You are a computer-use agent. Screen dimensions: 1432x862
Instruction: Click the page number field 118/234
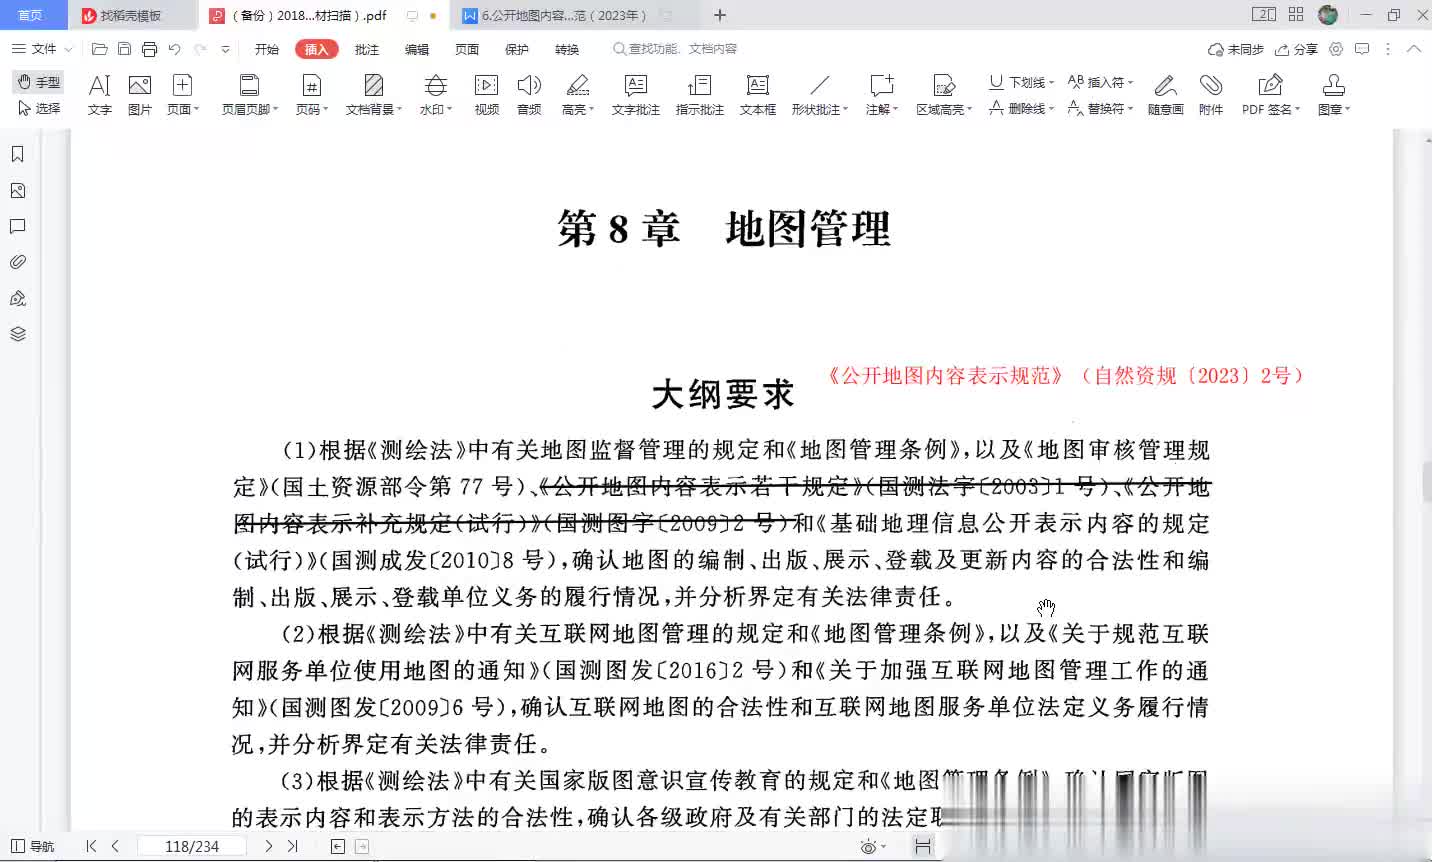(x=192, y=846)
